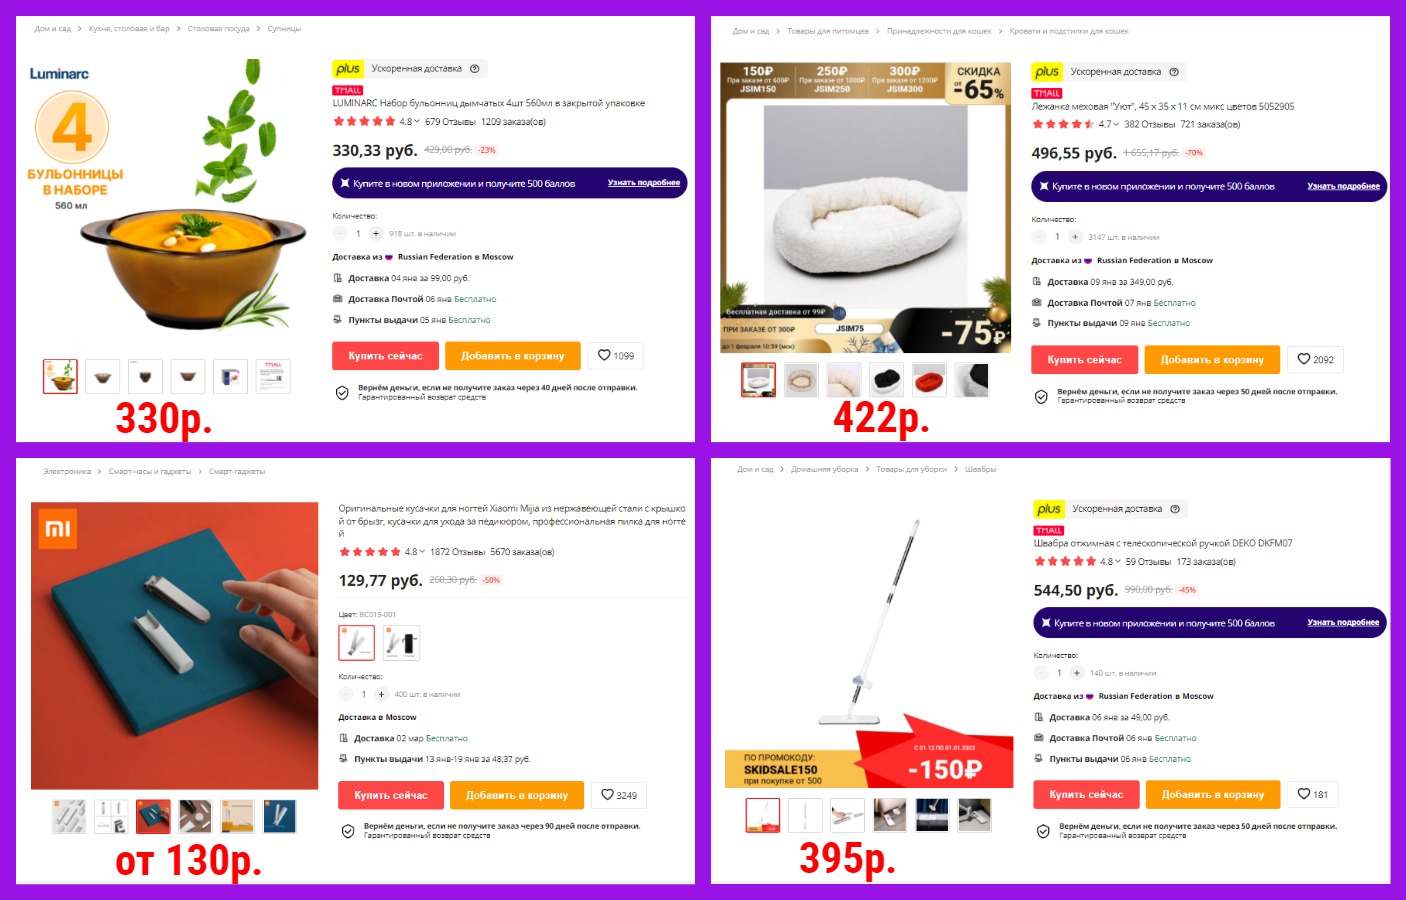Select red cat bed thumbnail

[x=929, y=380]
